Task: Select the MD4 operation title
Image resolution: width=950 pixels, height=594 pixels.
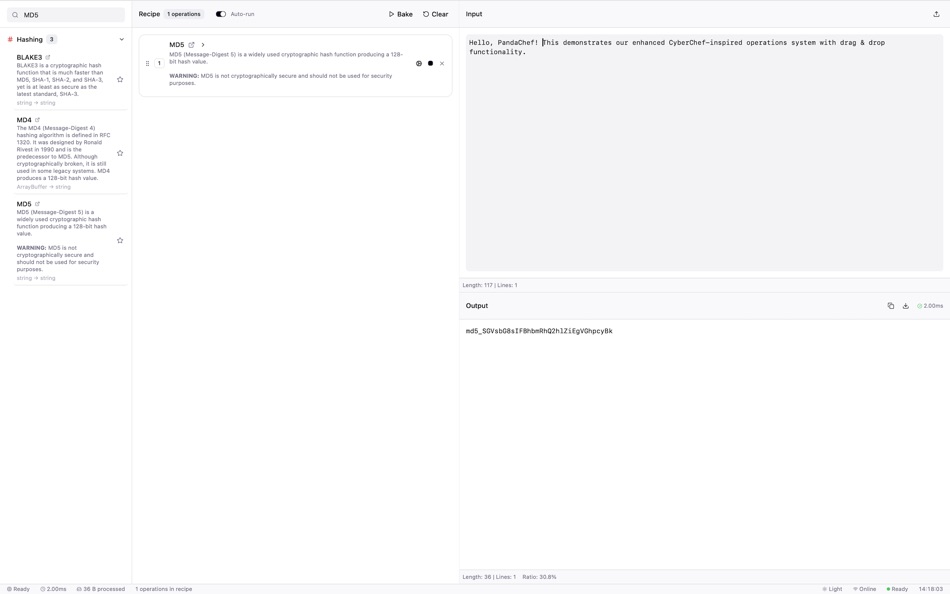Action: tap(24, 120)
